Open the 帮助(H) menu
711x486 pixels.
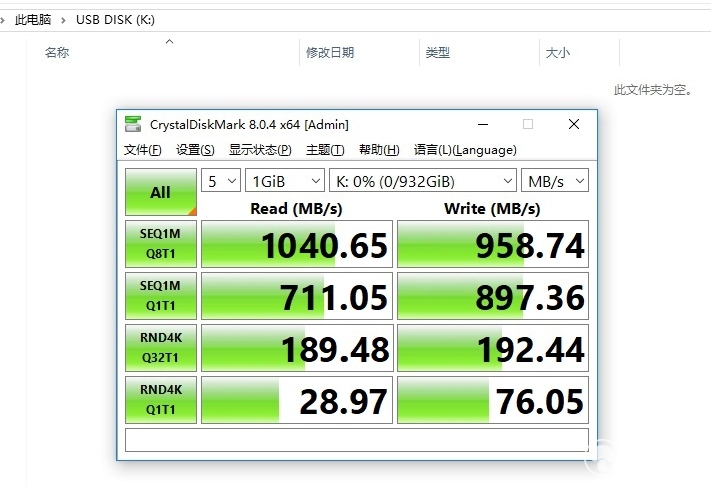(x=379, y=150)
